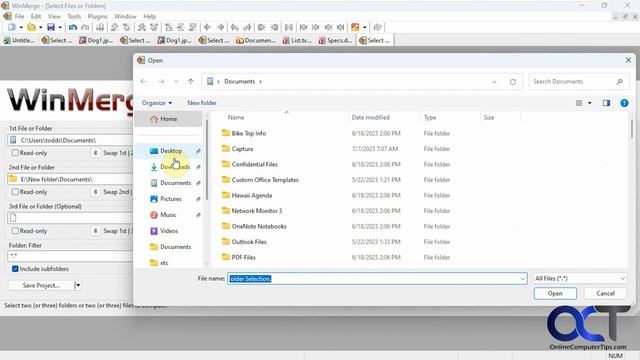Click the pin icon next to Desktop
The image size is (640, 360).
coord(198,151)
